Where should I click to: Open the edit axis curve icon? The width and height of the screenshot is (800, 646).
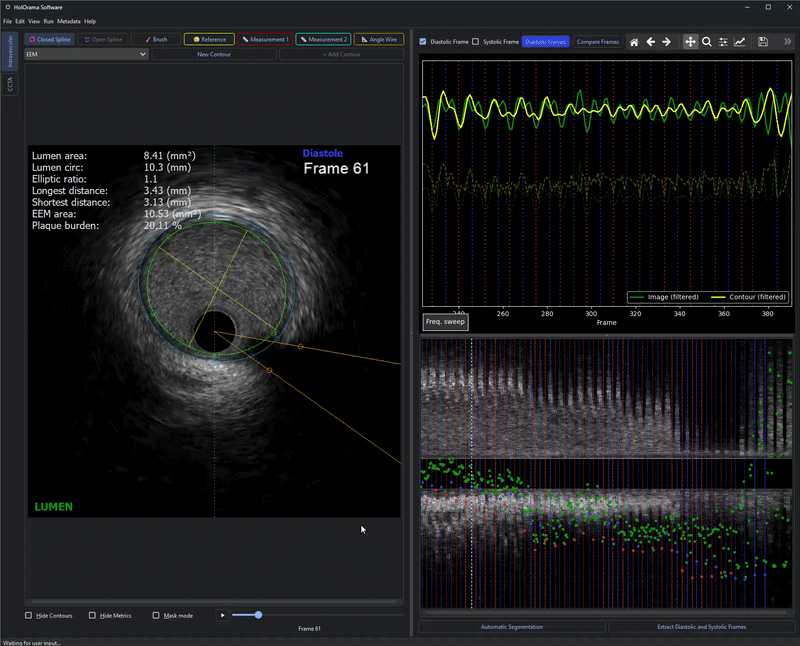tap(739, 42)
